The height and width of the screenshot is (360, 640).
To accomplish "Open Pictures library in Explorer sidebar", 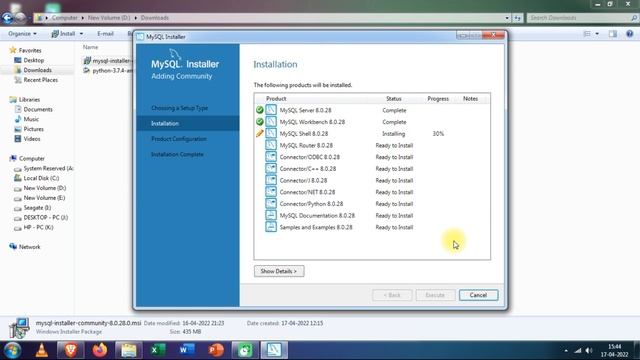I will [29, 129].
